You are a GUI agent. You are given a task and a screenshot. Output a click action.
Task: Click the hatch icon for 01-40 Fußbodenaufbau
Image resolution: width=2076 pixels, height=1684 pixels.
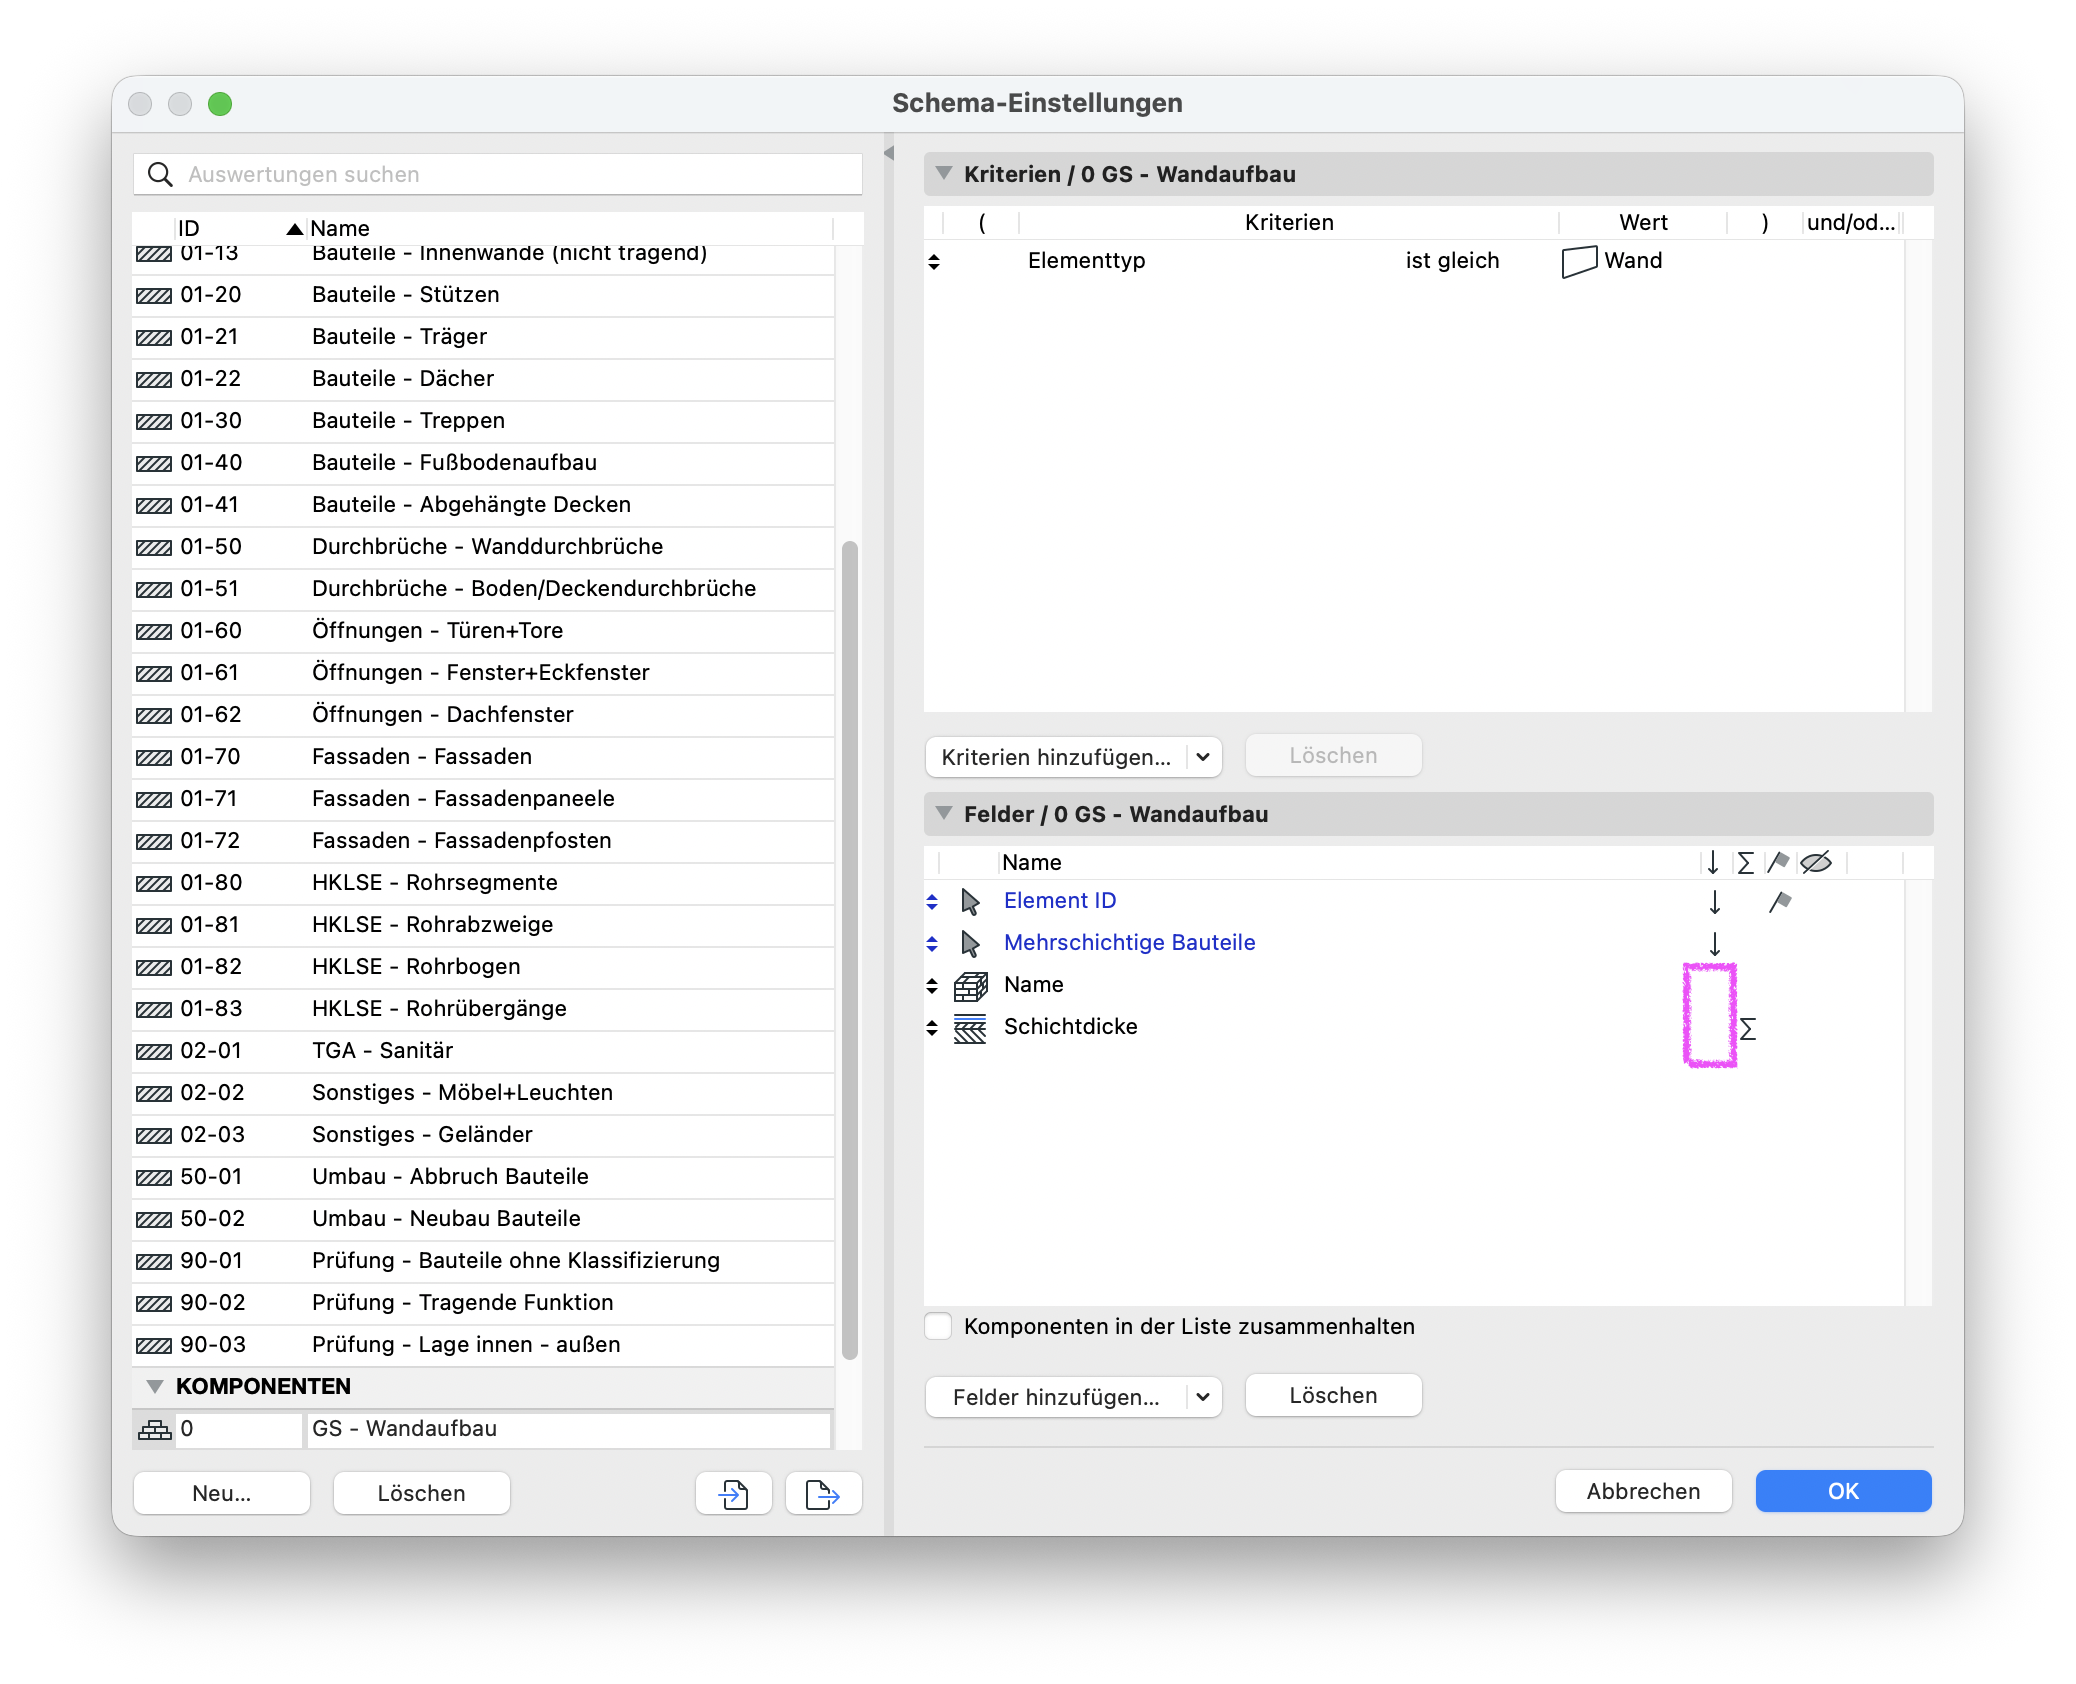point(154,463)
